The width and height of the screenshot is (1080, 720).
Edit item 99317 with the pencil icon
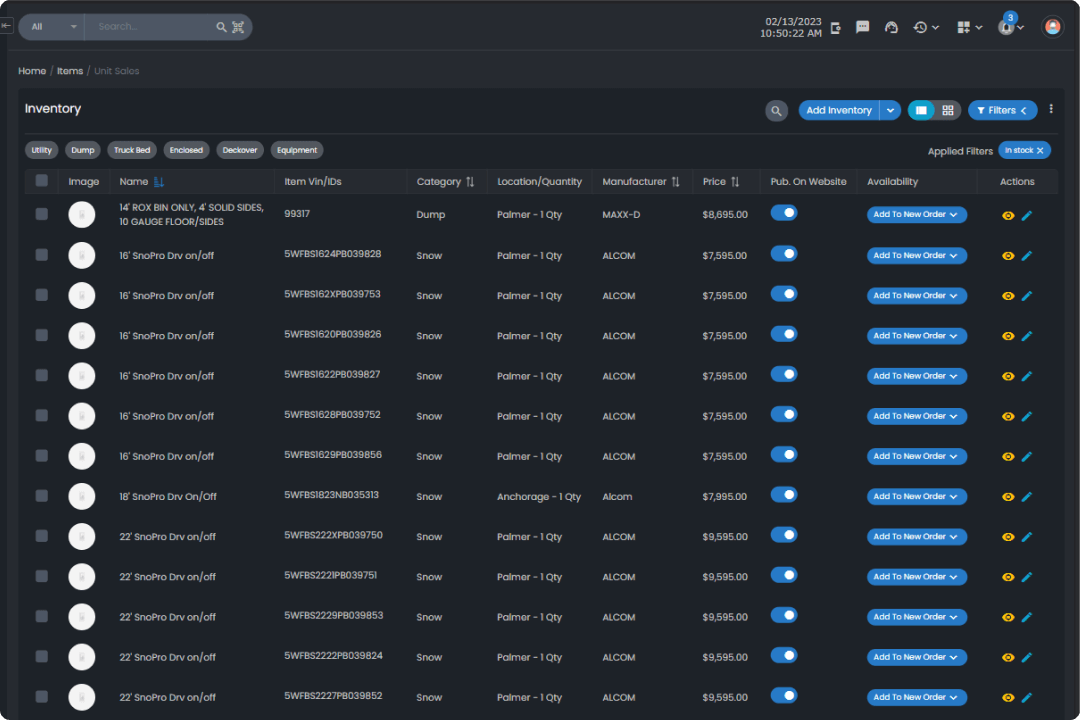coord(1027,216)
